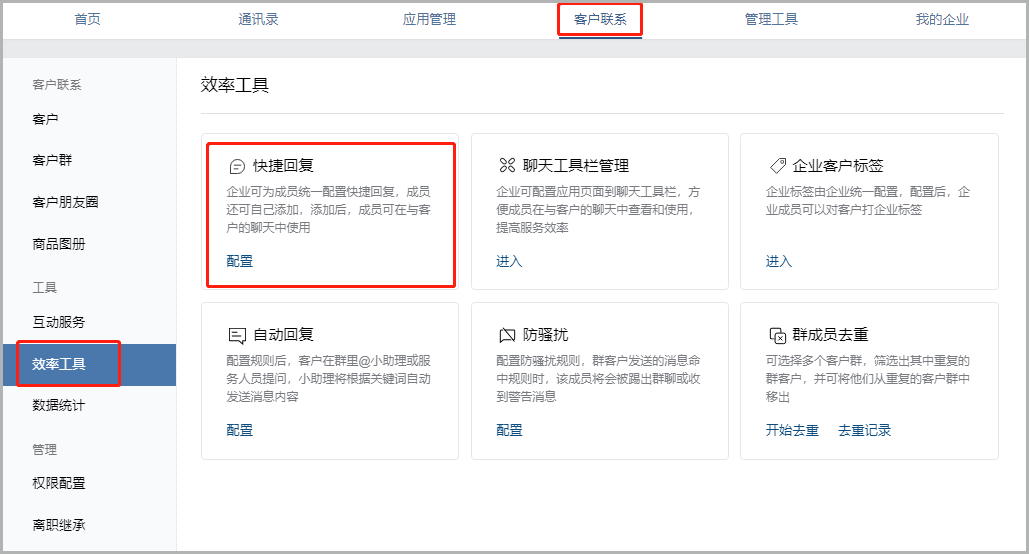Click the 工具 sidebar section label
Viewport: 1029px width, 554px height.
click(45, 288)
